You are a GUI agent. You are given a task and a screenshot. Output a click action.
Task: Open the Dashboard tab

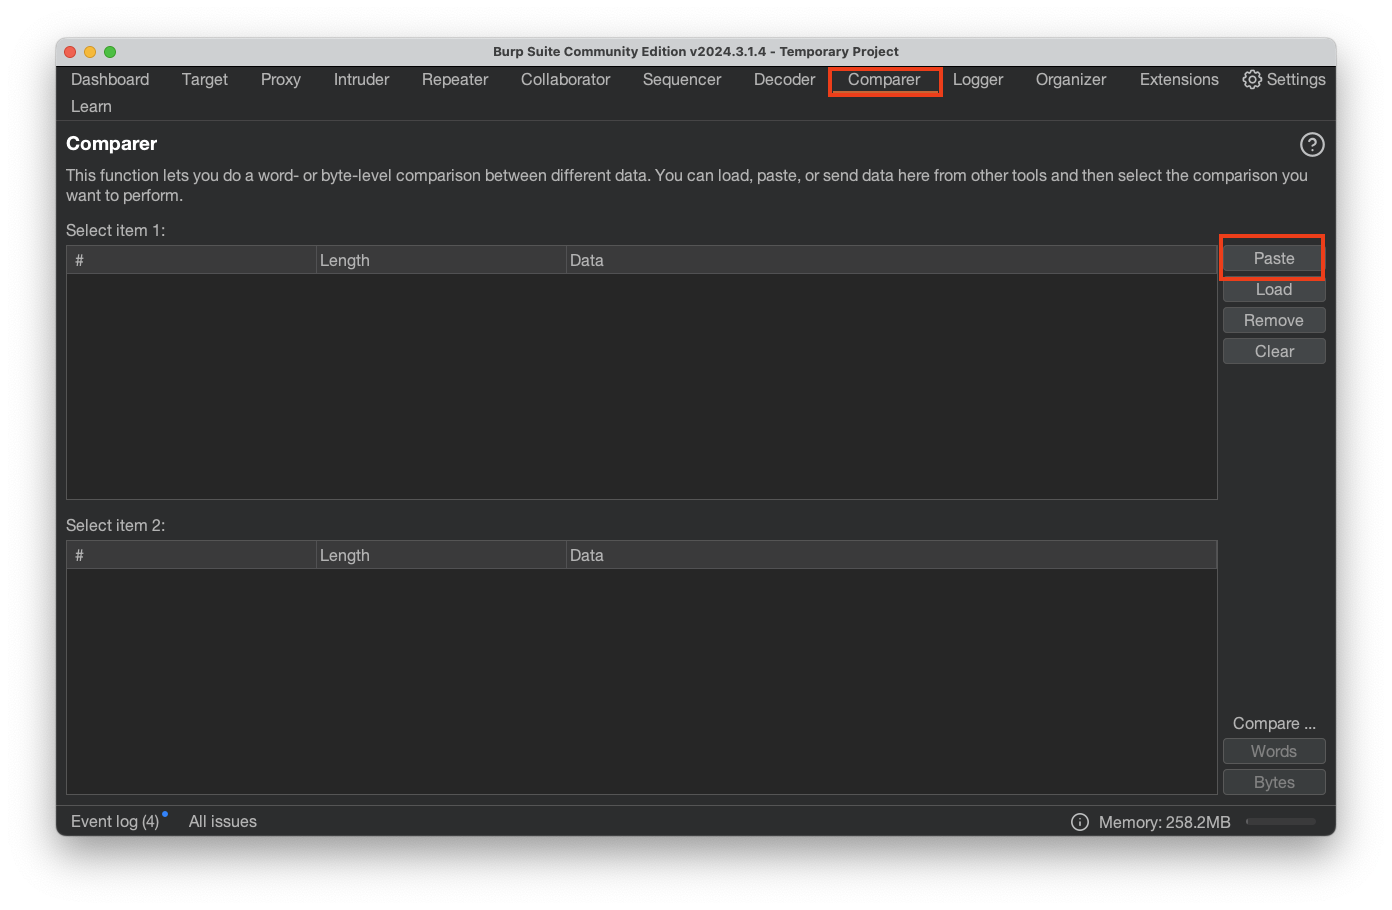coord(110,79)
